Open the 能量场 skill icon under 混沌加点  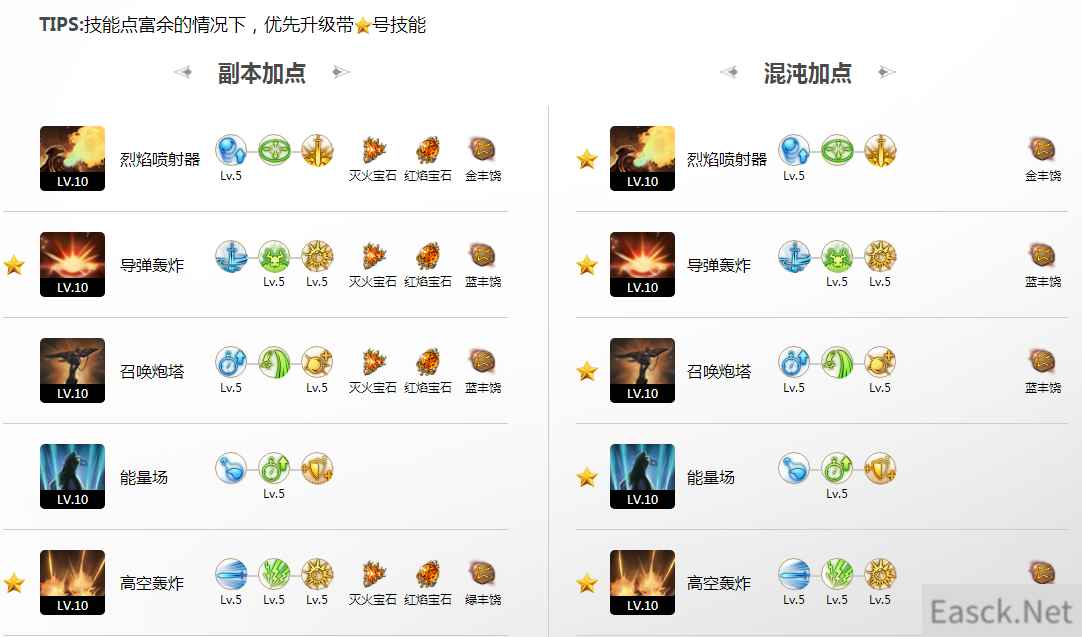[x=642, y=476]
